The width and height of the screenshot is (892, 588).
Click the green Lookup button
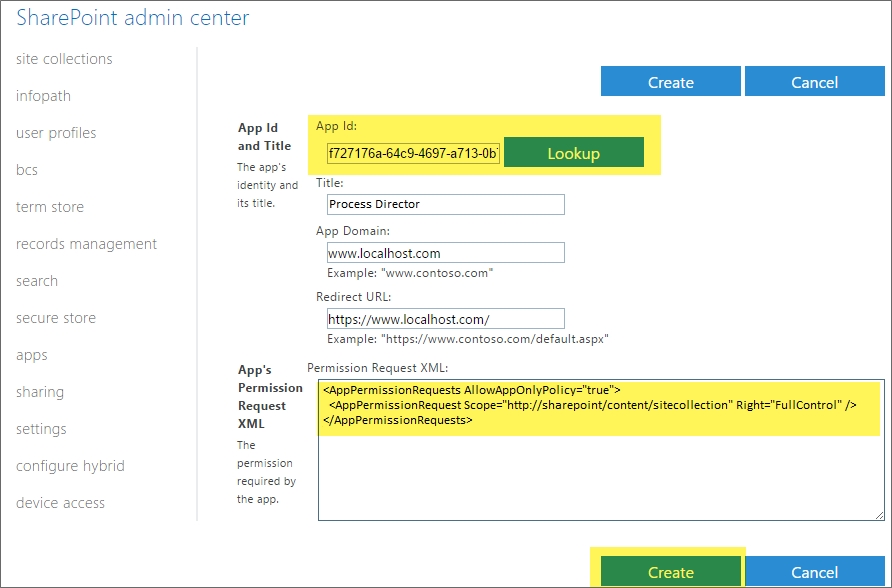[x=574, y=153]
